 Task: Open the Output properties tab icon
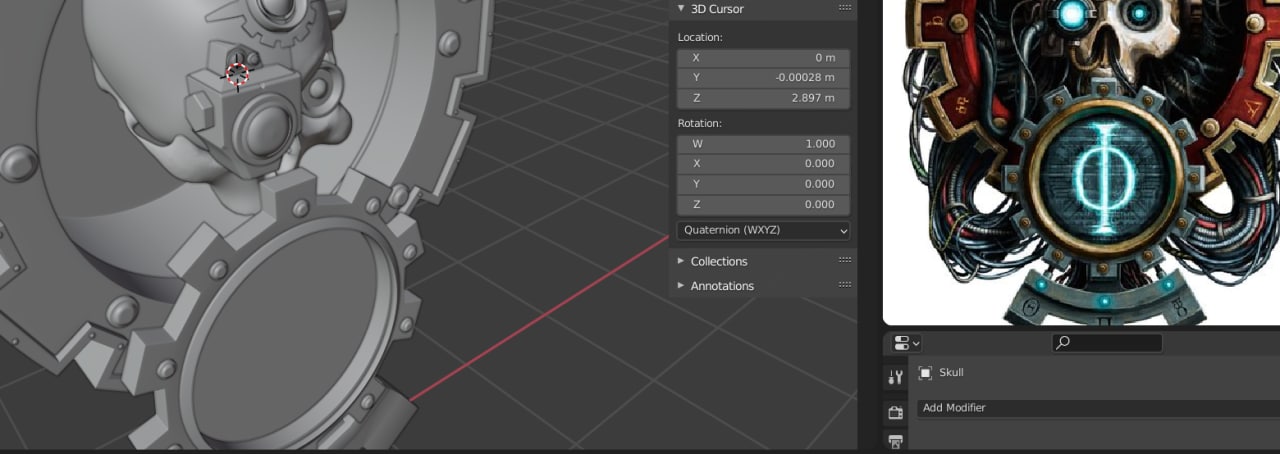[895, 441]
